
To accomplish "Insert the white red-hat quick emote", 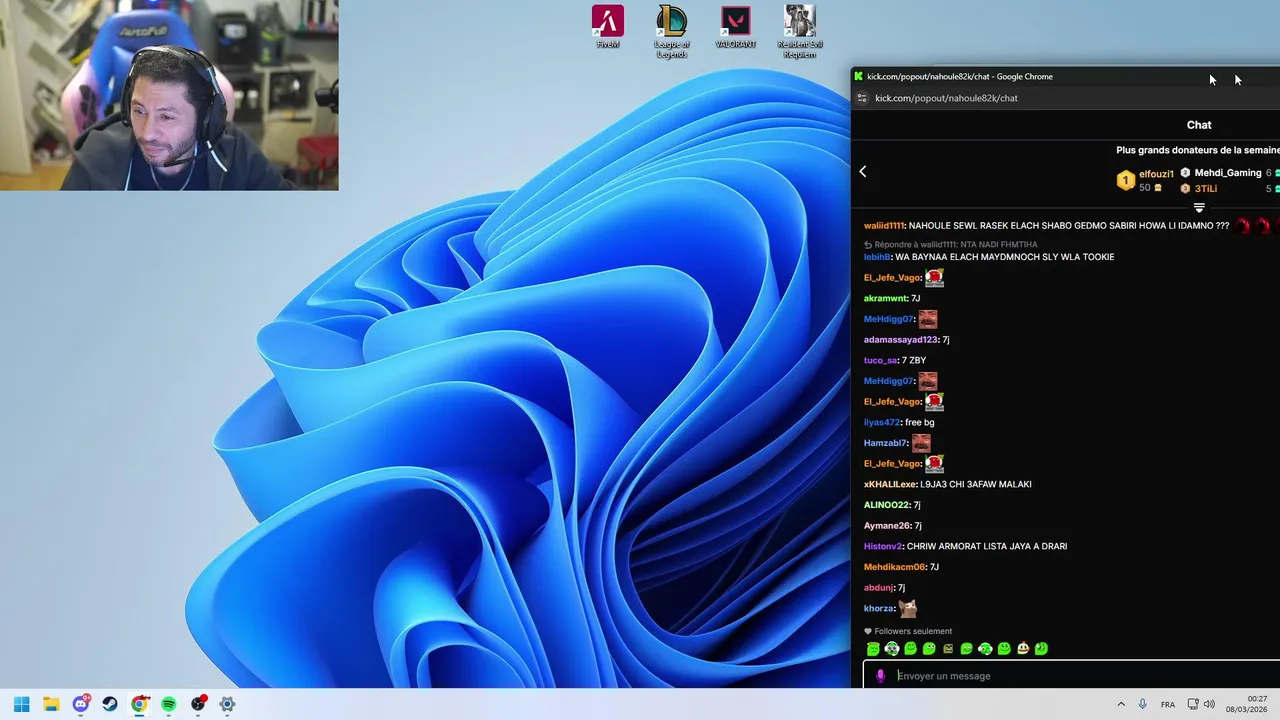I will [1023, 649].
